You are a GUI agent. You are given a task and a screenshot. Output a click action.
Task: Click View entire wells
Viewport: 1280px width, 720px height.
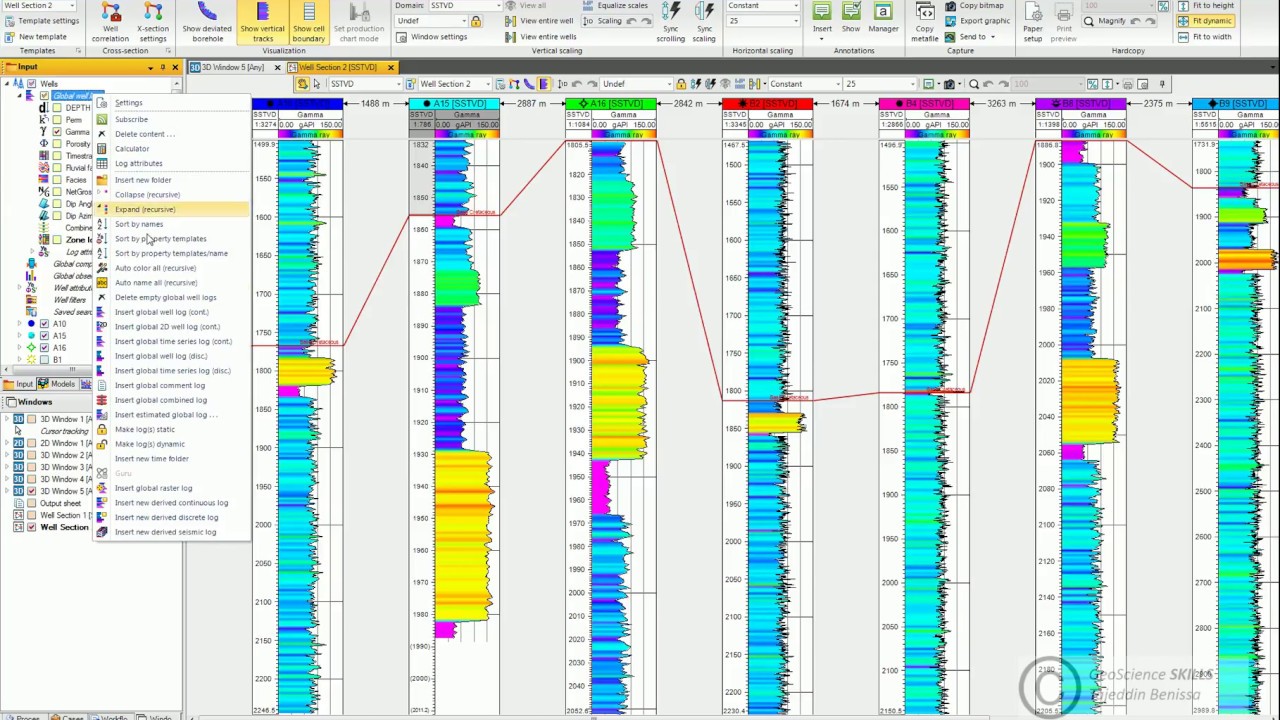(x=541, y=36)
